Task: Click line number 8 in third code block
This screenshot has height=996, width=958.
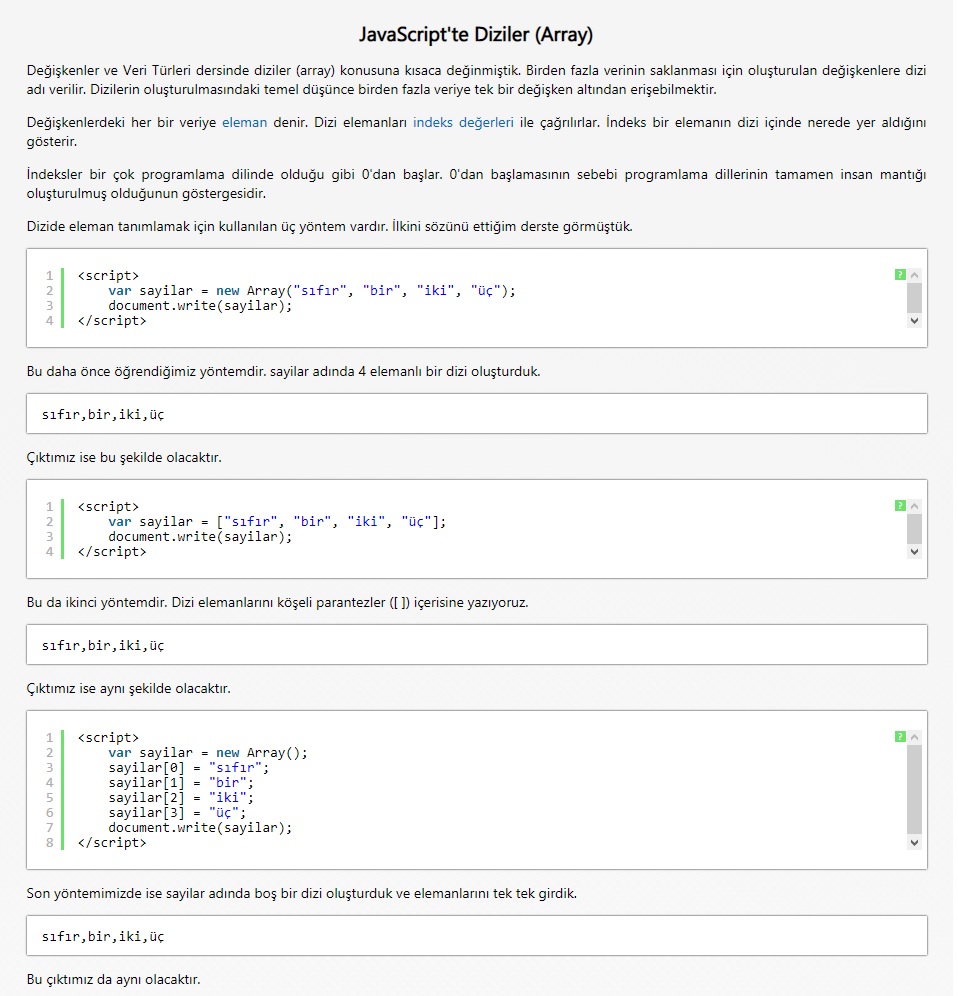Action: tap(50, 843)
